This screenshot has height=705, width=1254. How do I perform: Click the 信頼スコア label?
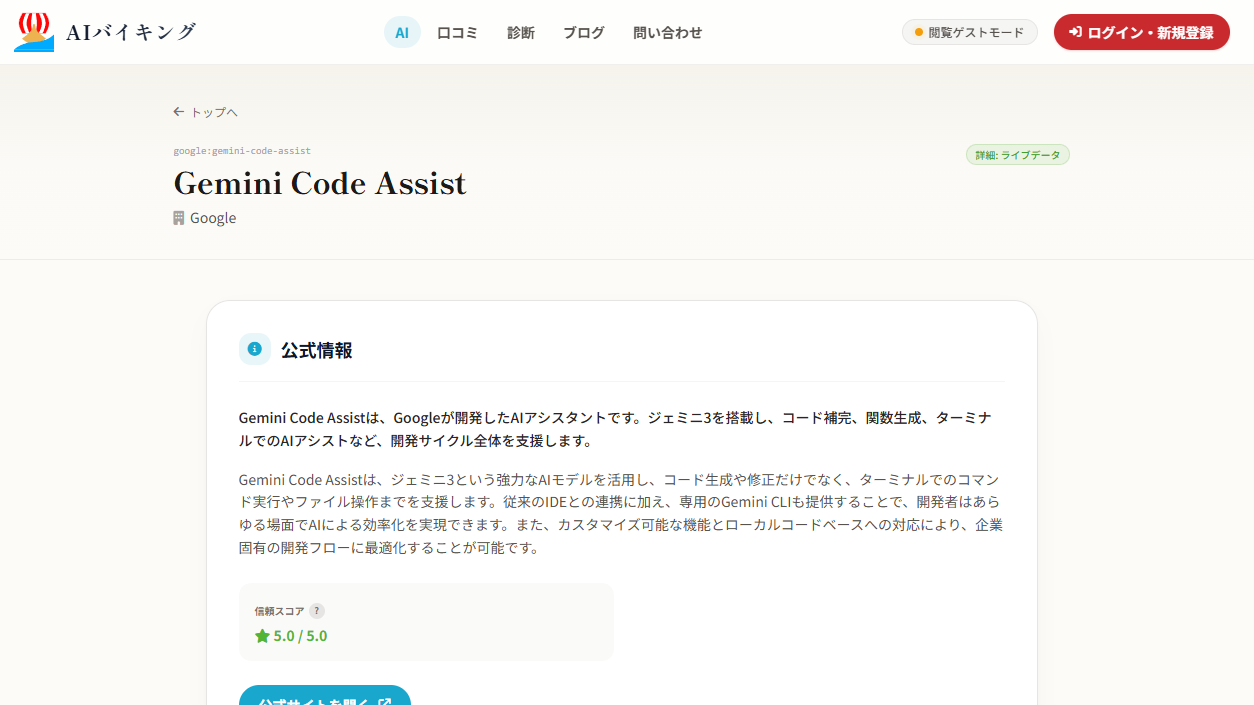pyautogui.click(x=279, y=611)
